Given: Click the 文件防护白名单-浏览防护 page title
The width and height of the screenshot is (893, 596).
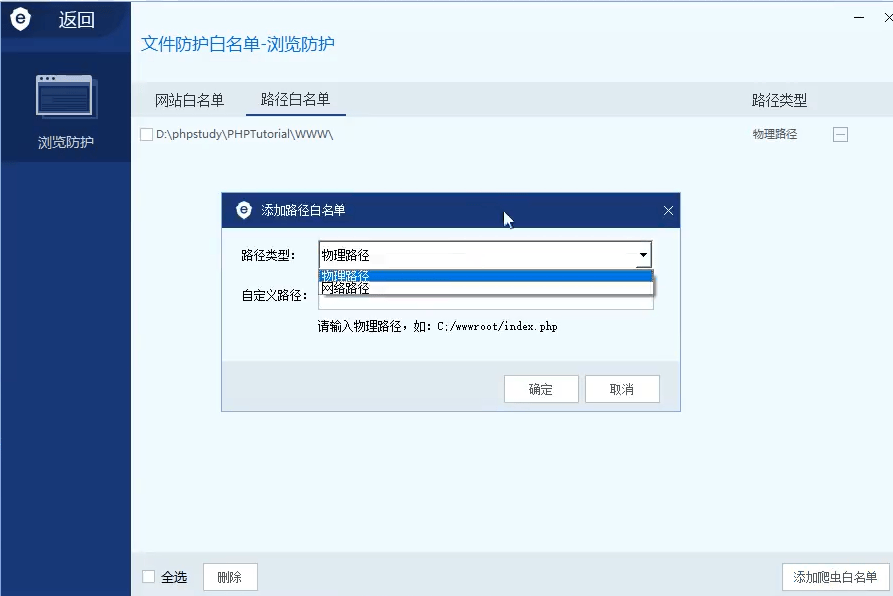Looking at the screenshot, I should coord(238,44).
